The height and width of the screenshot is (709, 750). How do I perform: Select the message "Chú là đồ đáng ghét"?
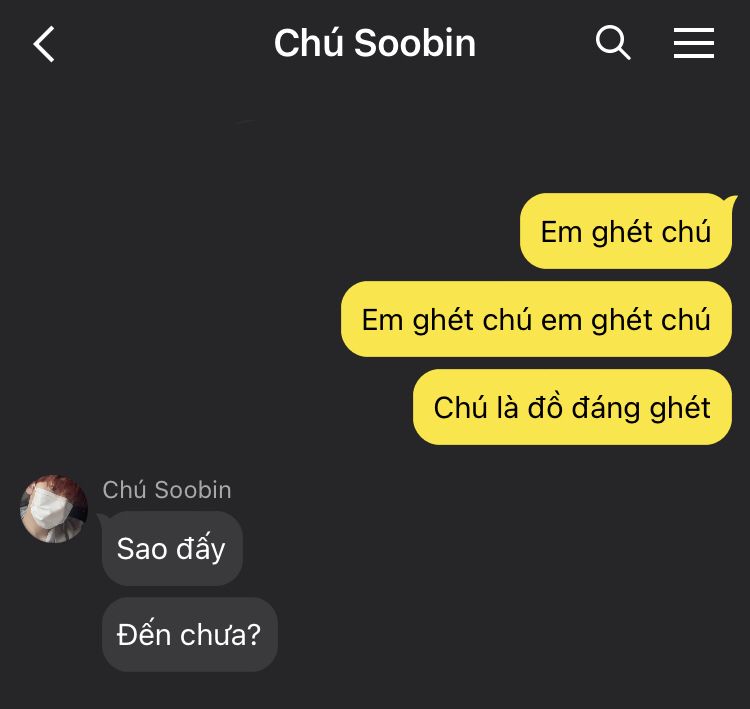click(572, 407)
